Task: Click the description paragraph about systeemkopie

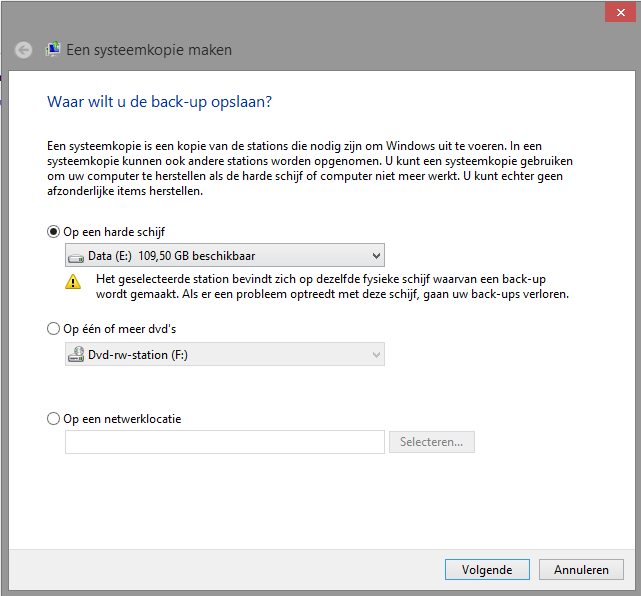Action: click(x=310, y=168)
